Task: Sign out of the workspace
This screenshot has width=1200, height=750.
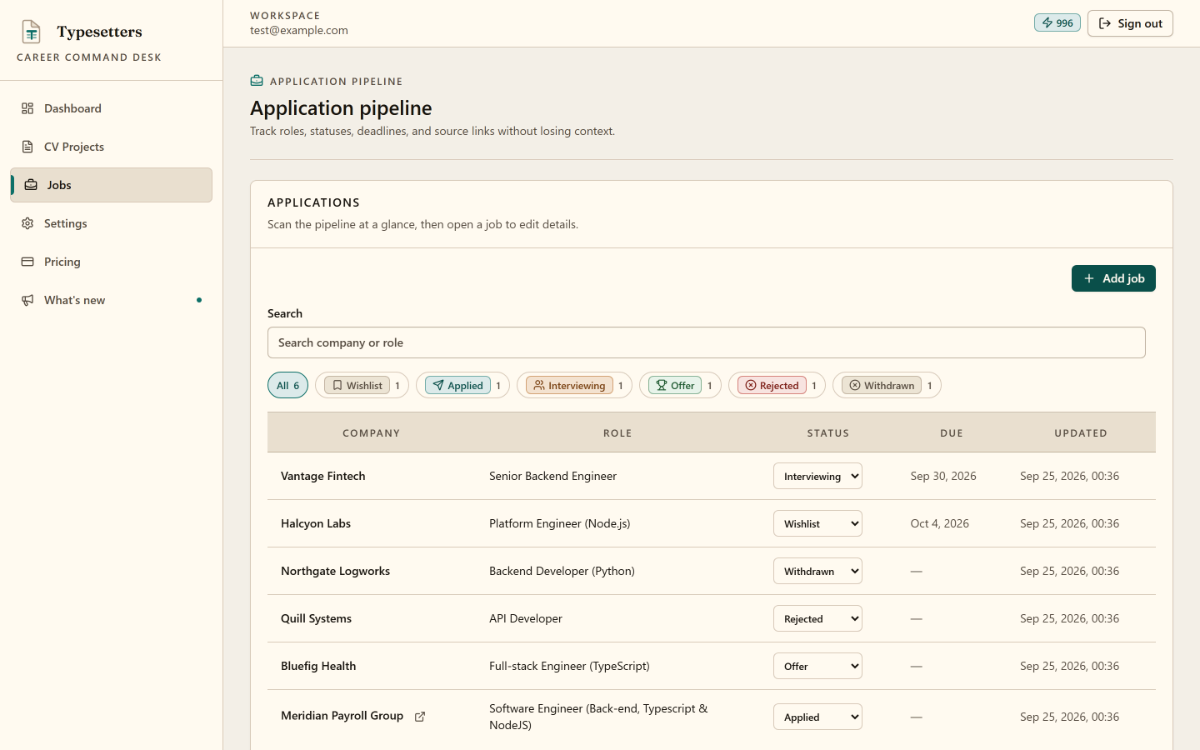Action: point(1130,23)
